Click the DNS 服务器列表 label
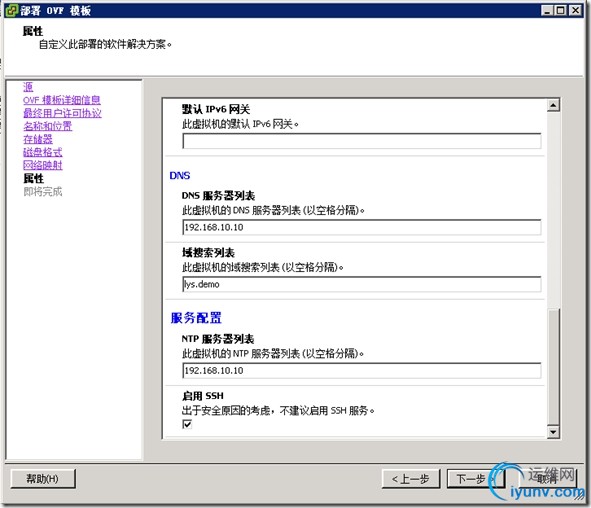591x508 pixels. [219, 196]
